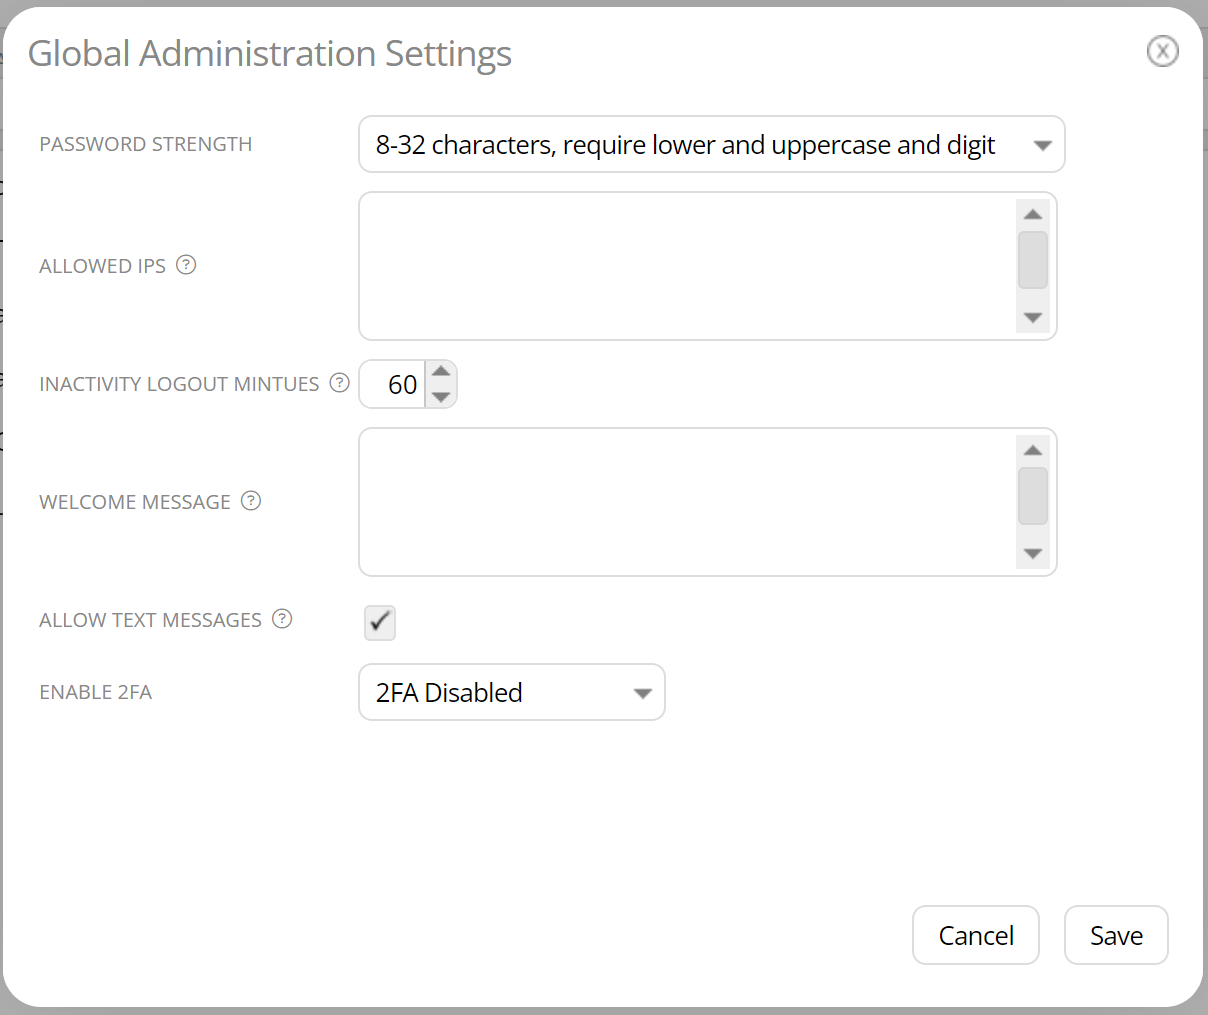This screenshot has height=1015, width=1208.
Task: Click the Allowed IPs scroll up arrow
Action: [x=1033, y=215]
